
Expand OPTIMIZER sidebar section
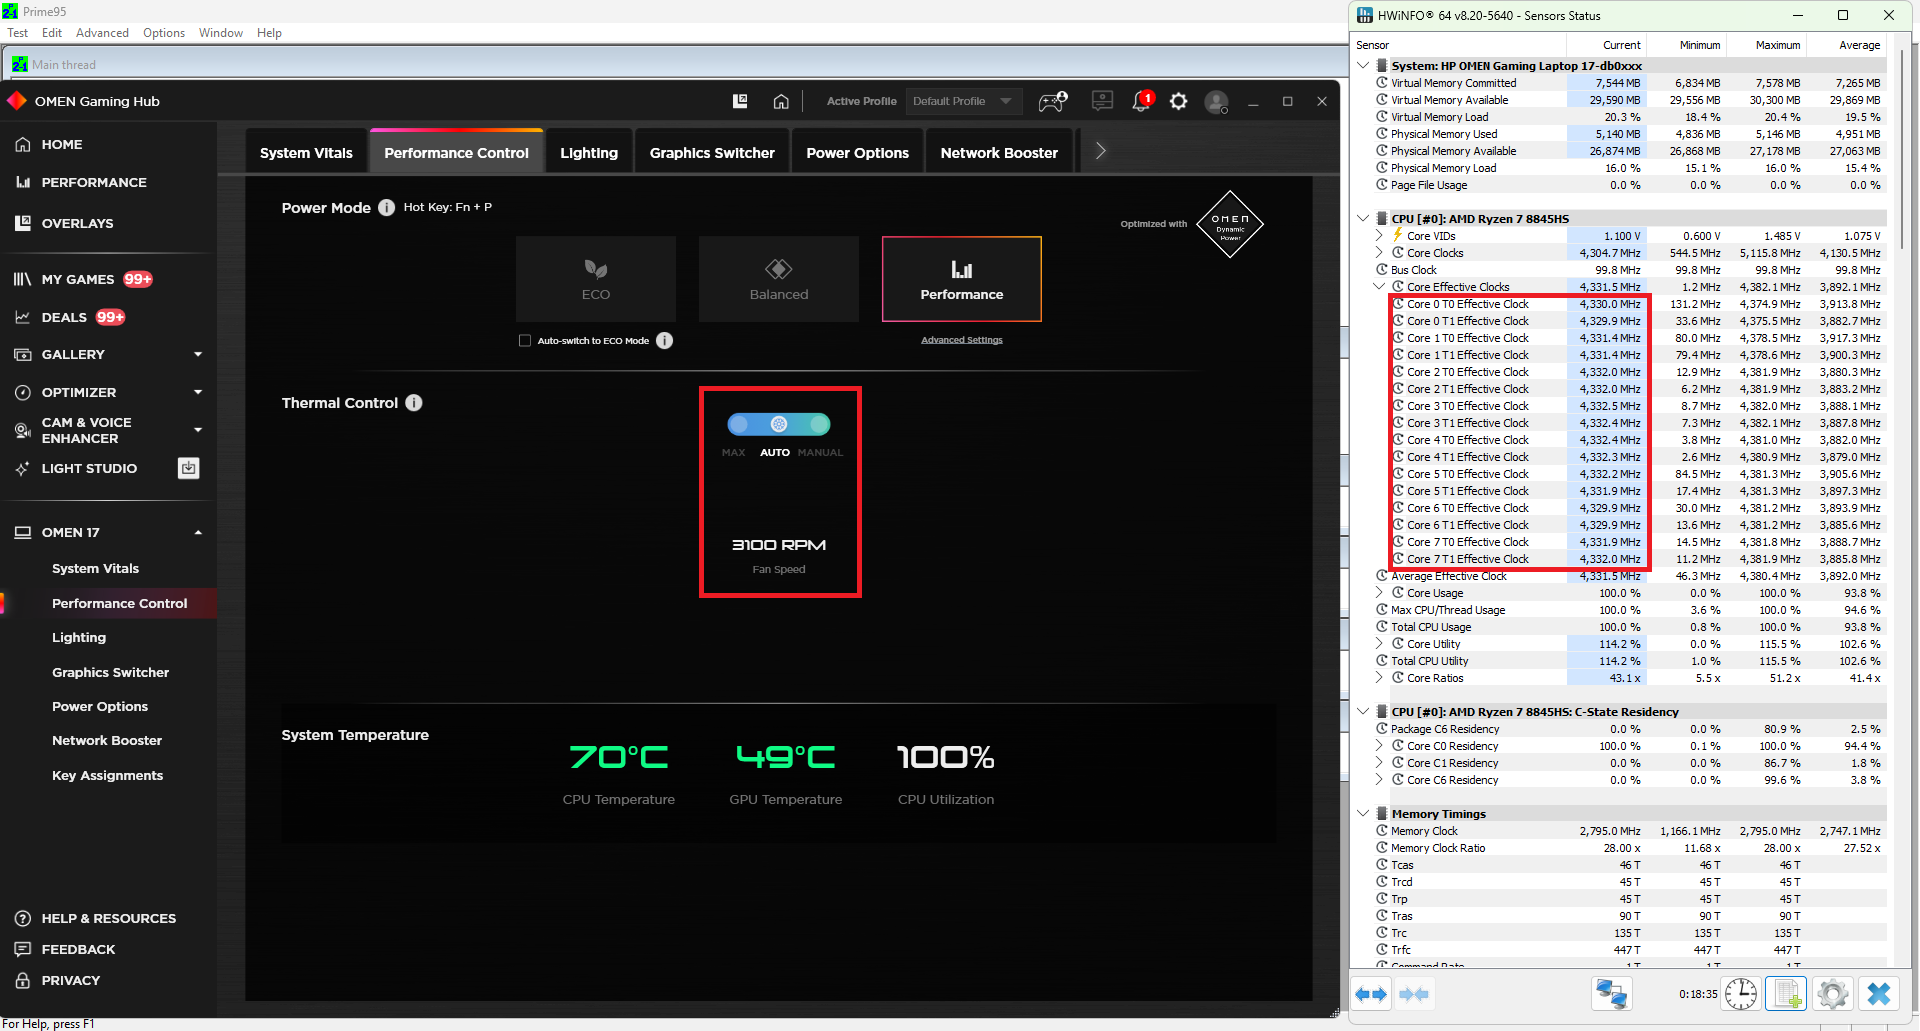tap(198, 392)
